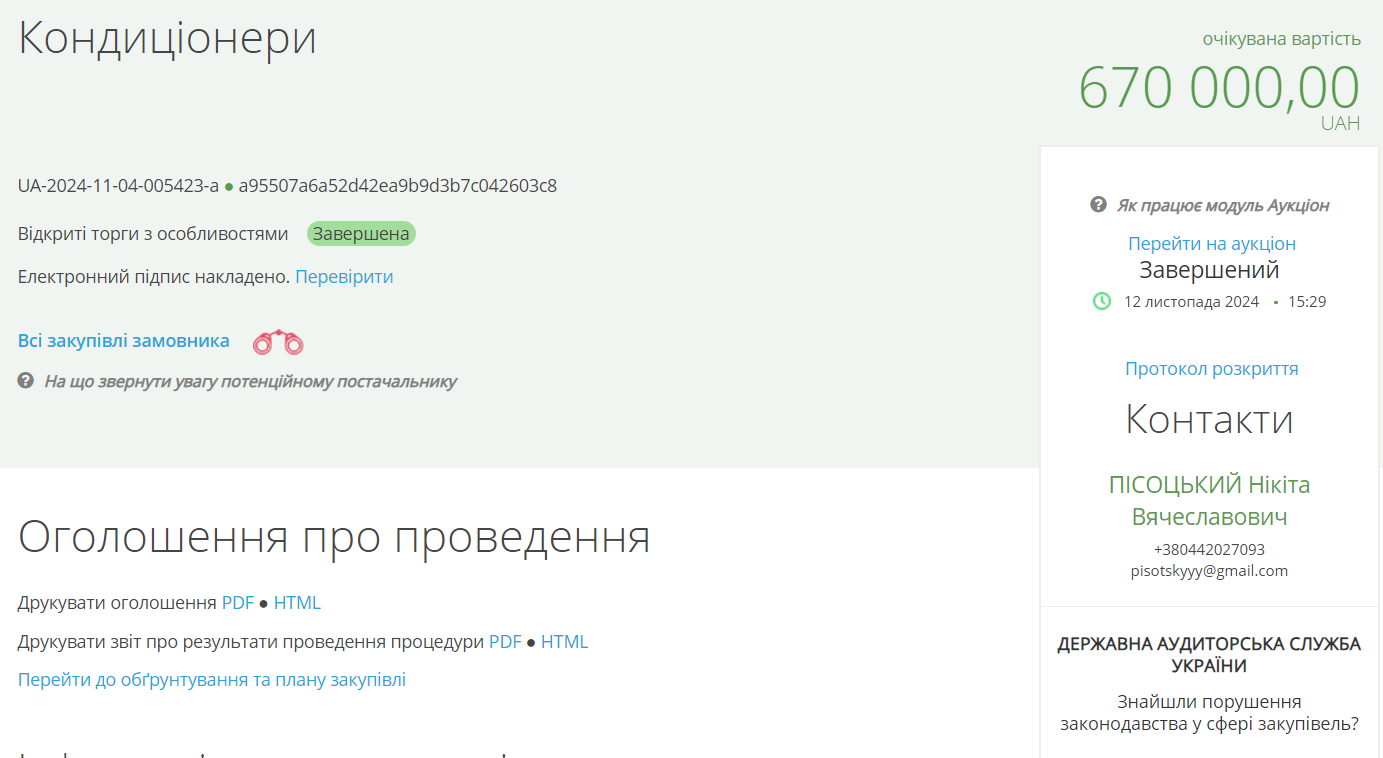1383x758 pixels.
Task: Open HTML report of procedure results
Action: (x=564, y=642)
